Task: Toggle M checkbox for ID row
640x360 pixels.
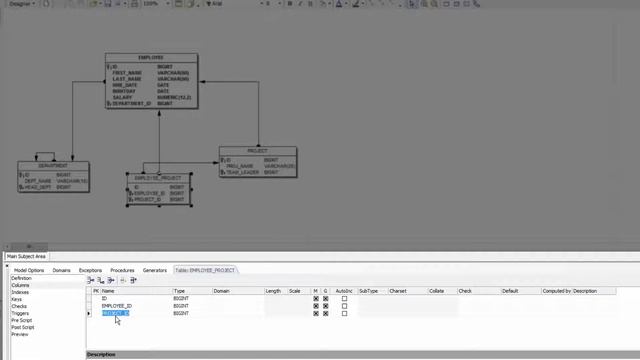Action: tap(316, 299)
